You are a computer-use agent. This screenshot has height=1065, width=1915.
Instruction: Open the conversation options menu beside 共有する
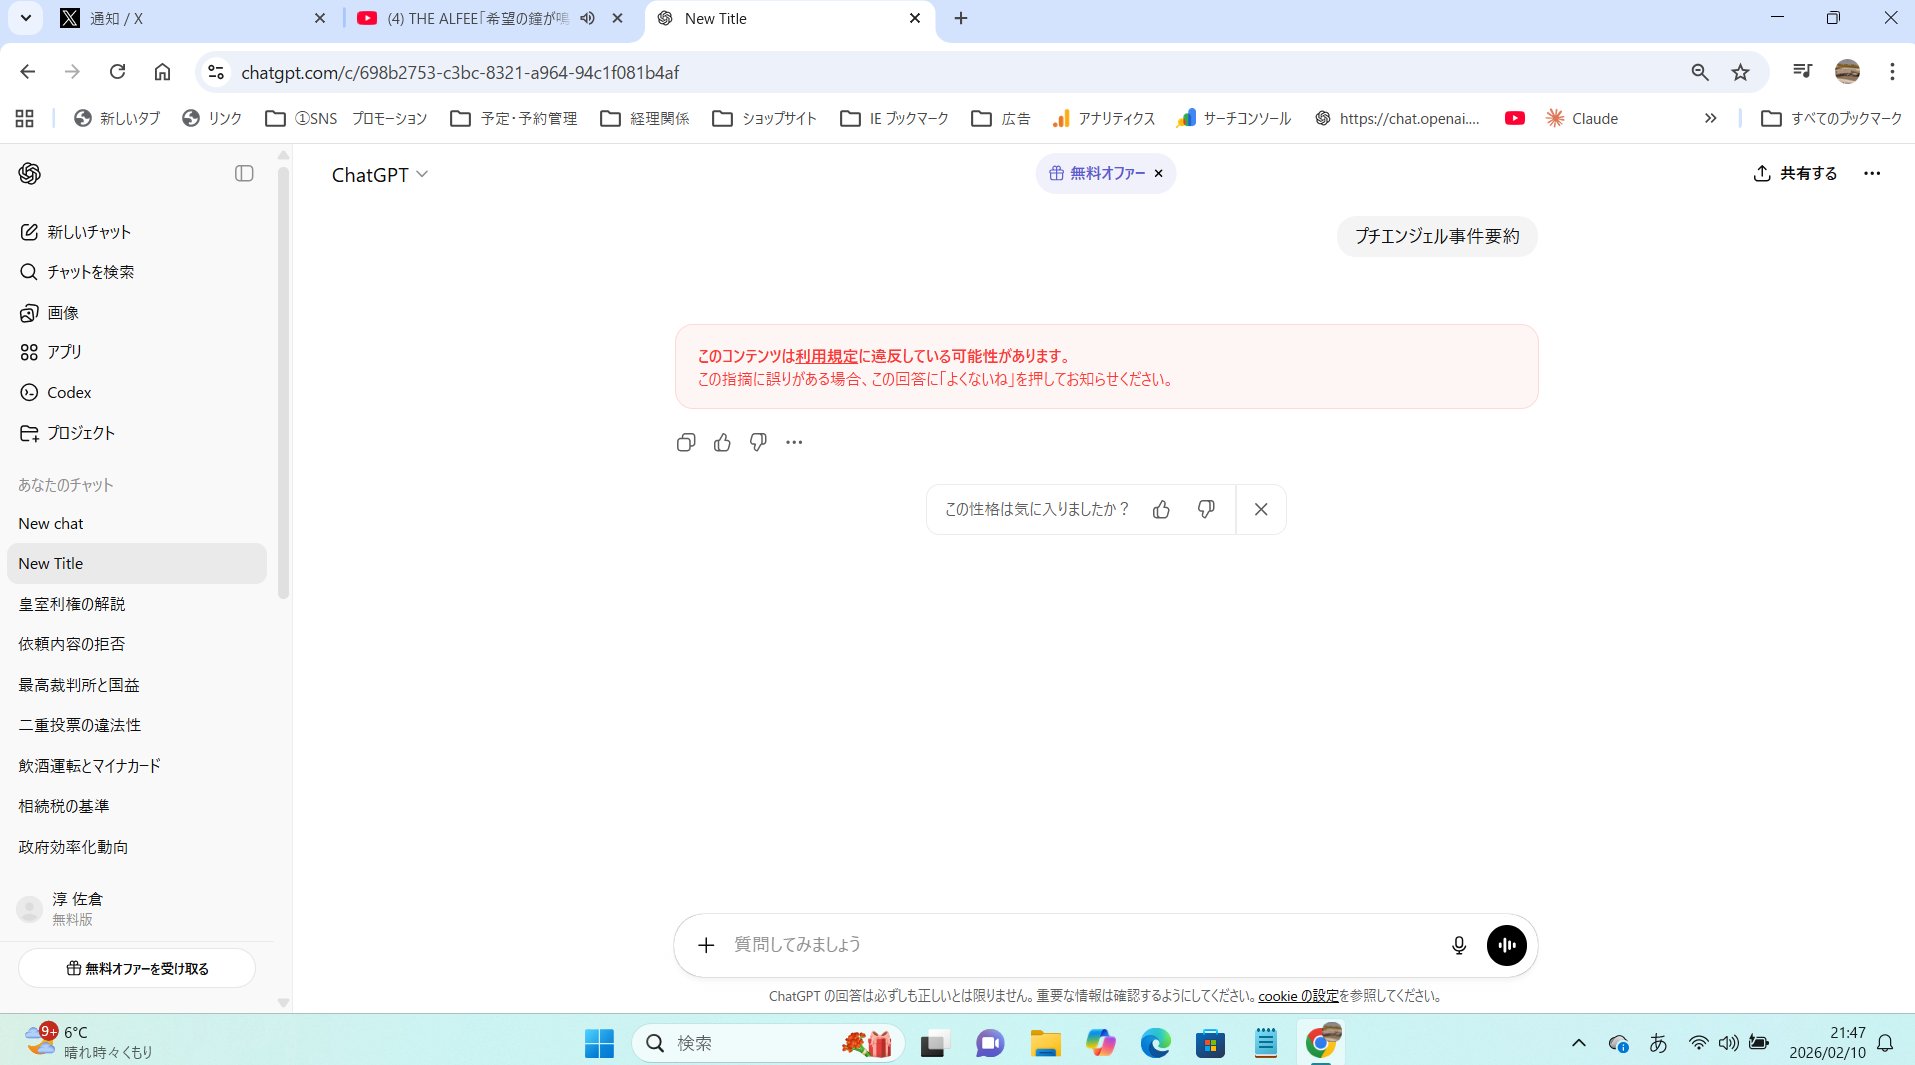pyautogui.click(x=1872, y=174)
